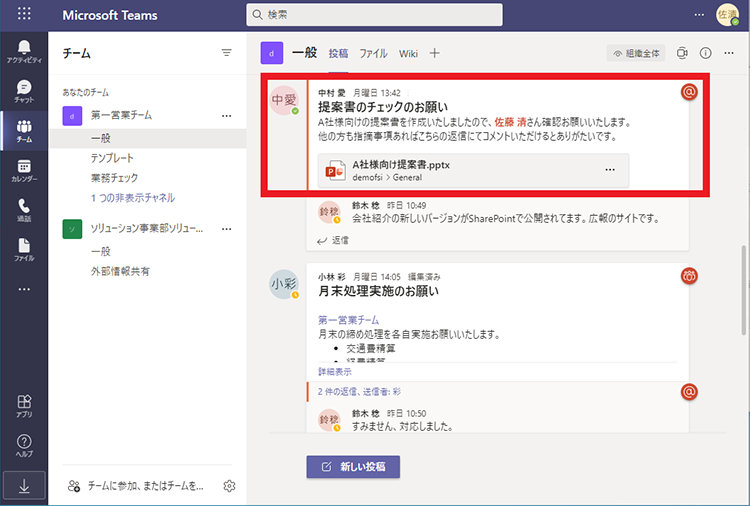The image size is (750, 506).
Task: Open the Chat icon in sidebar
Action: 24,91
